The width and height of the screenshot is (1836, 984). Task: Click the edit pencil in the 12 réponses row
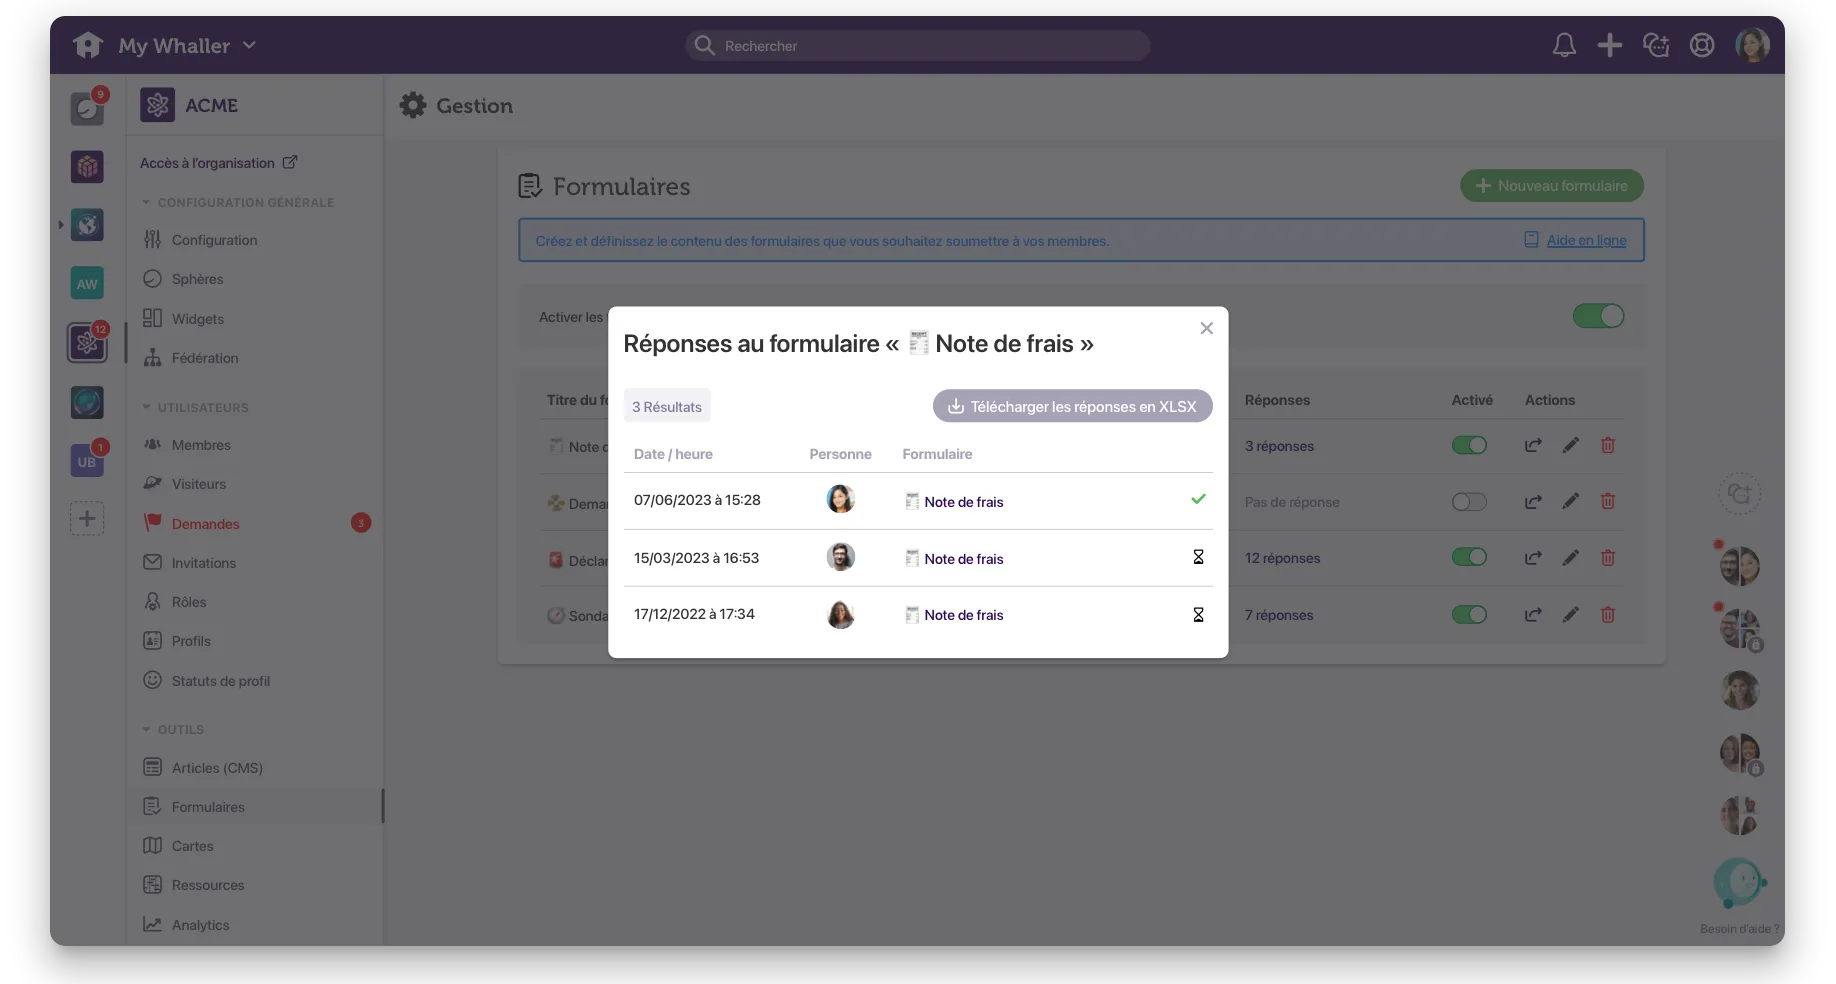pos(1570,557)
